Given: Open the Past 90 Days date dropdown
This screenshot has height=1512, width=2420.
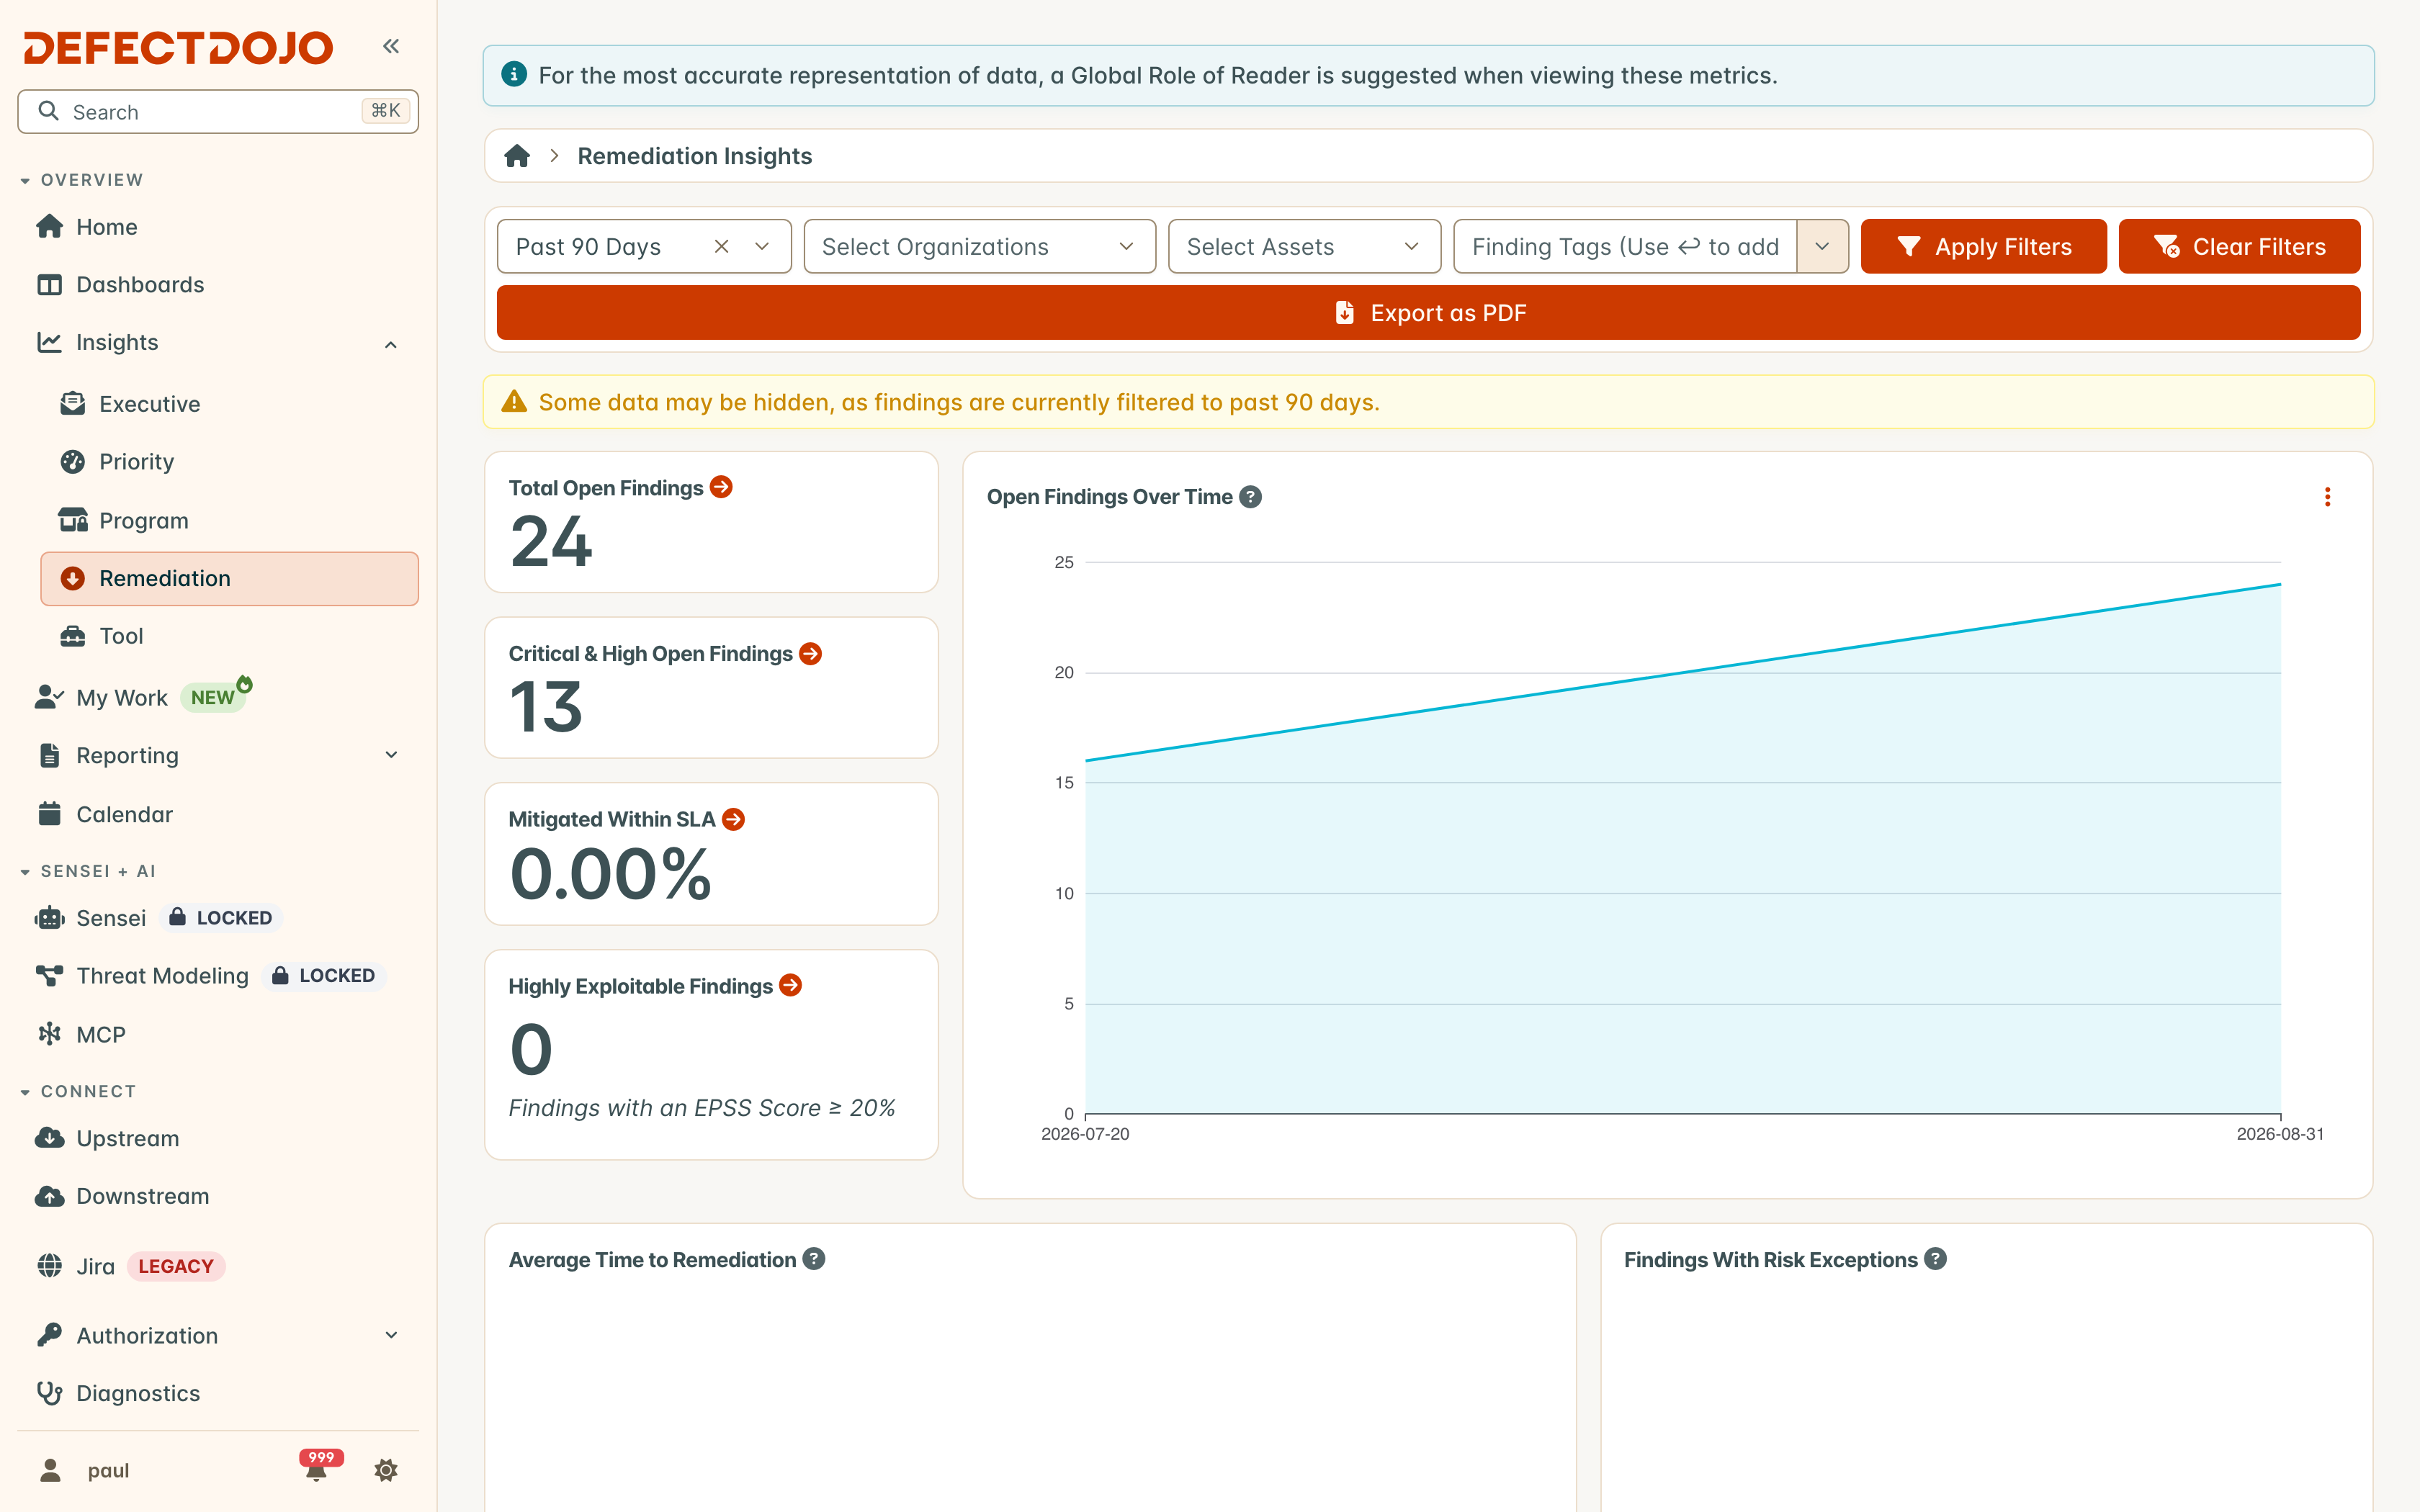Looking at the screenshot, I should coord(762,246).
